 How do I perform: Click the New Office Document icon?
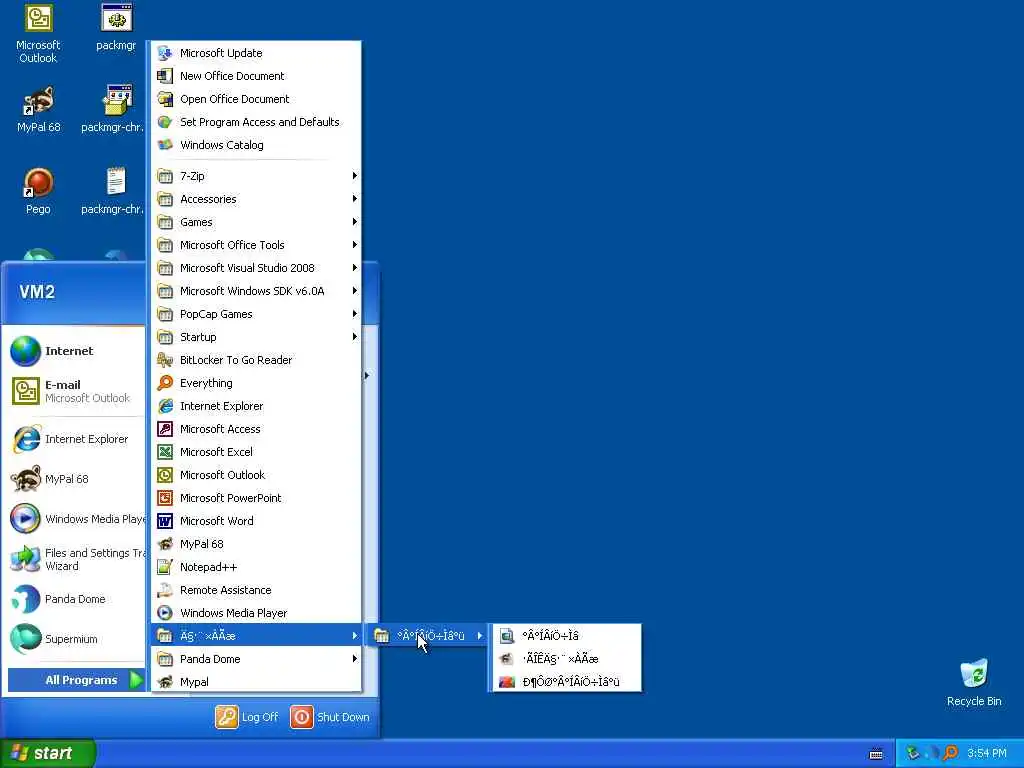[x=165, y=76]
